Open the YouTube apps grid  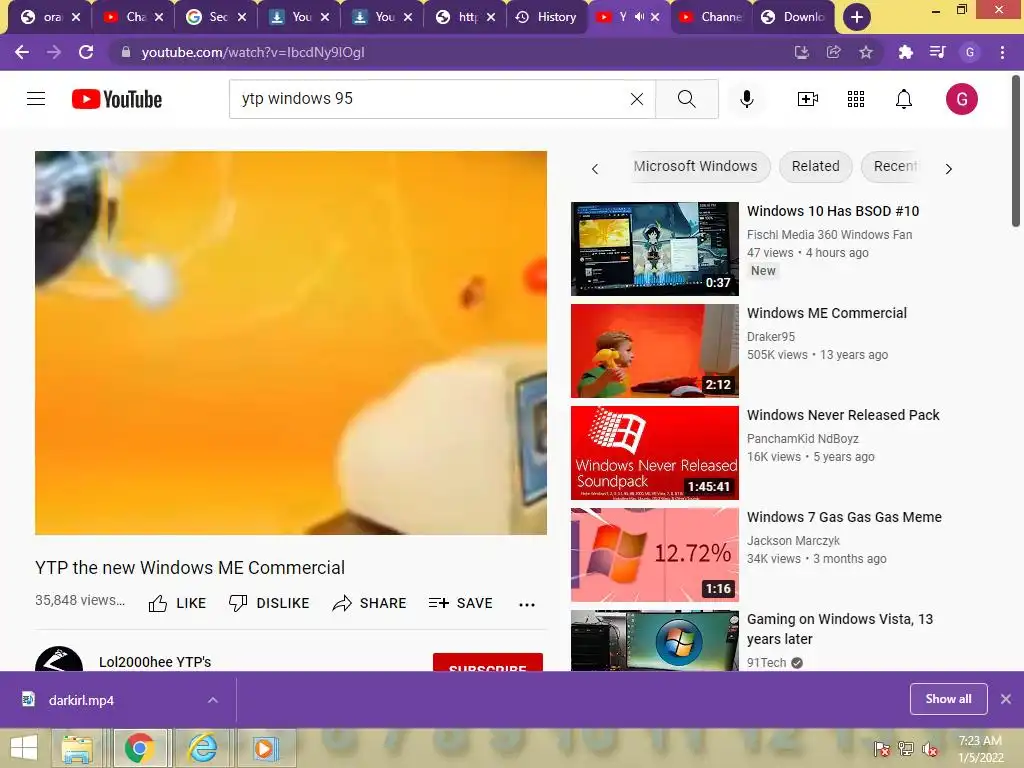(x=856, y=99)
